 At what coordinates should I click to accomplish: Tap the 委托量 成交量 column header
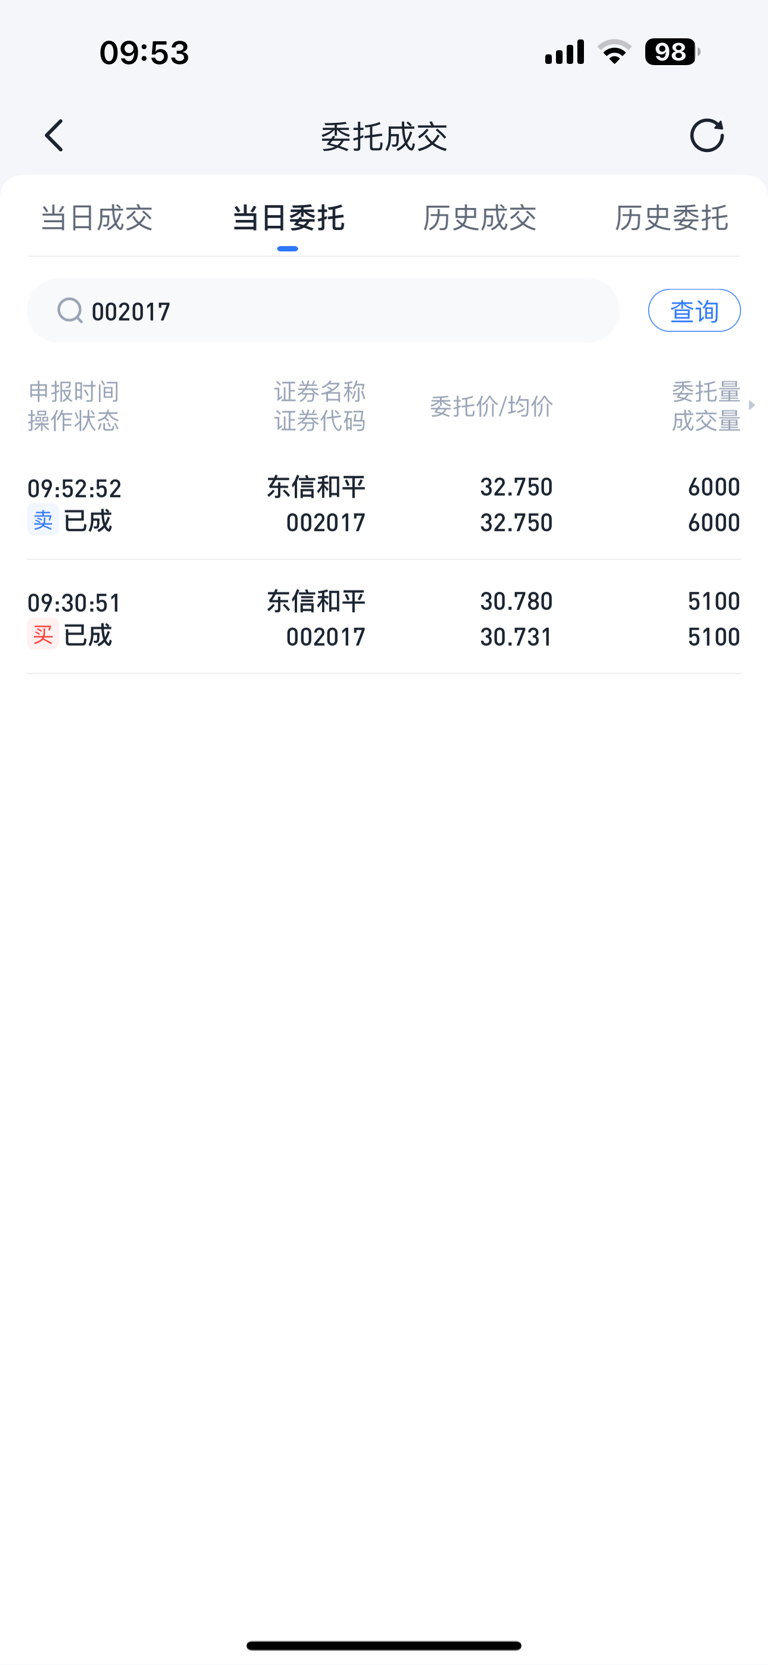(x=706, y=406)
